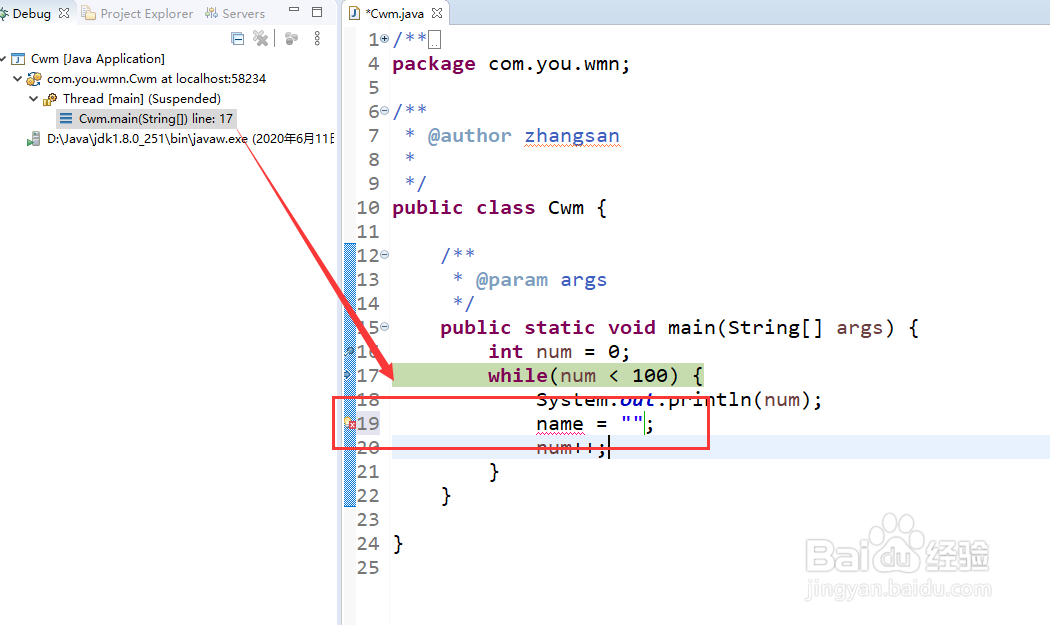Click the Cwm Java Application launch icon
This screenshot has width=1050, height=625.
click(x=18, y=59)
